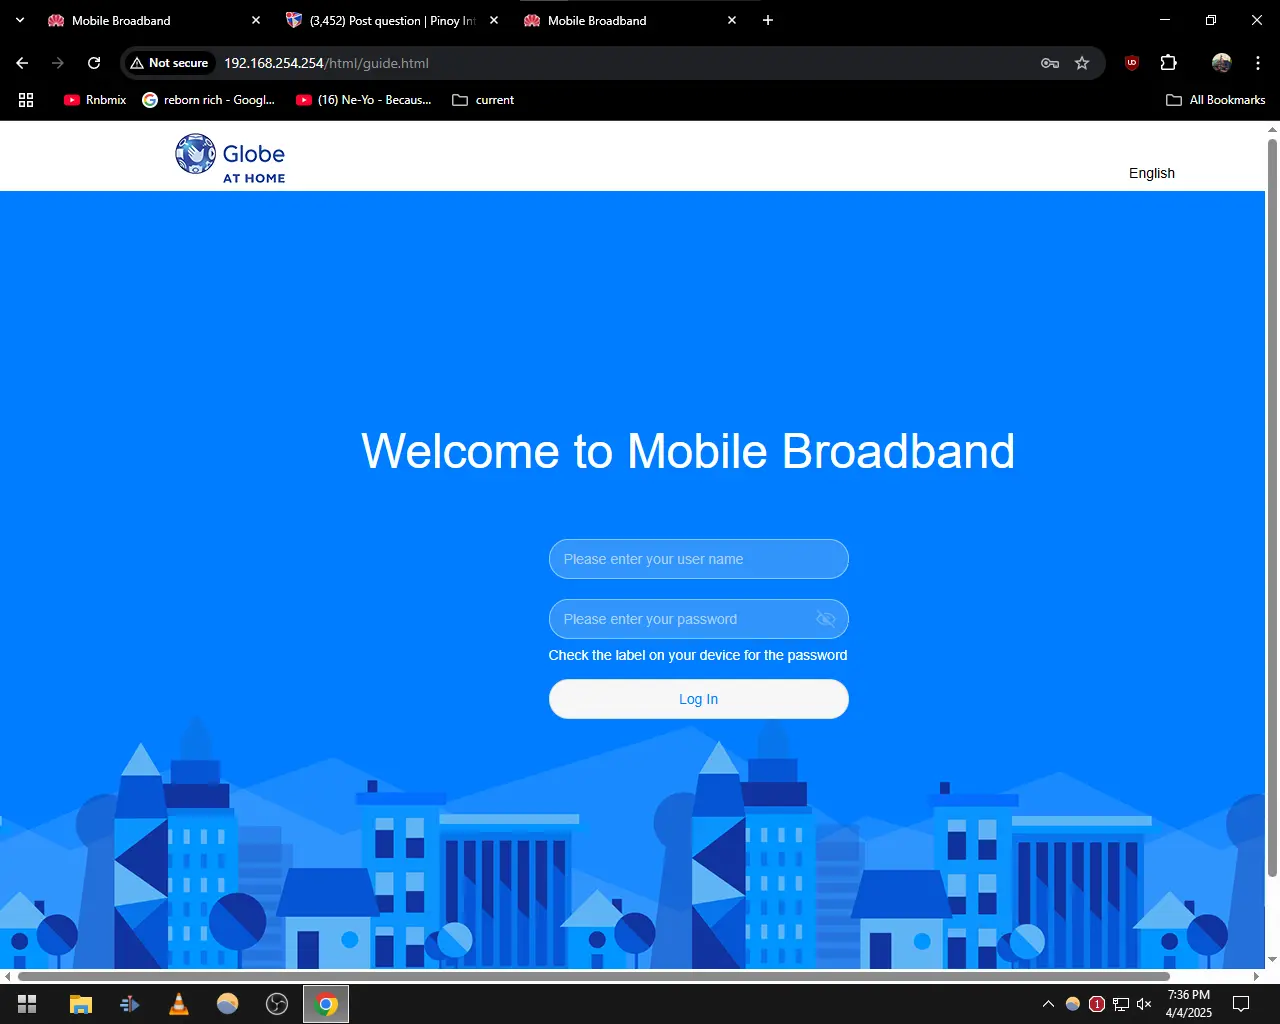The image size is (1280, 1024).
Task: Open the reborn rich Google bookmark
Action: (209, 100)
